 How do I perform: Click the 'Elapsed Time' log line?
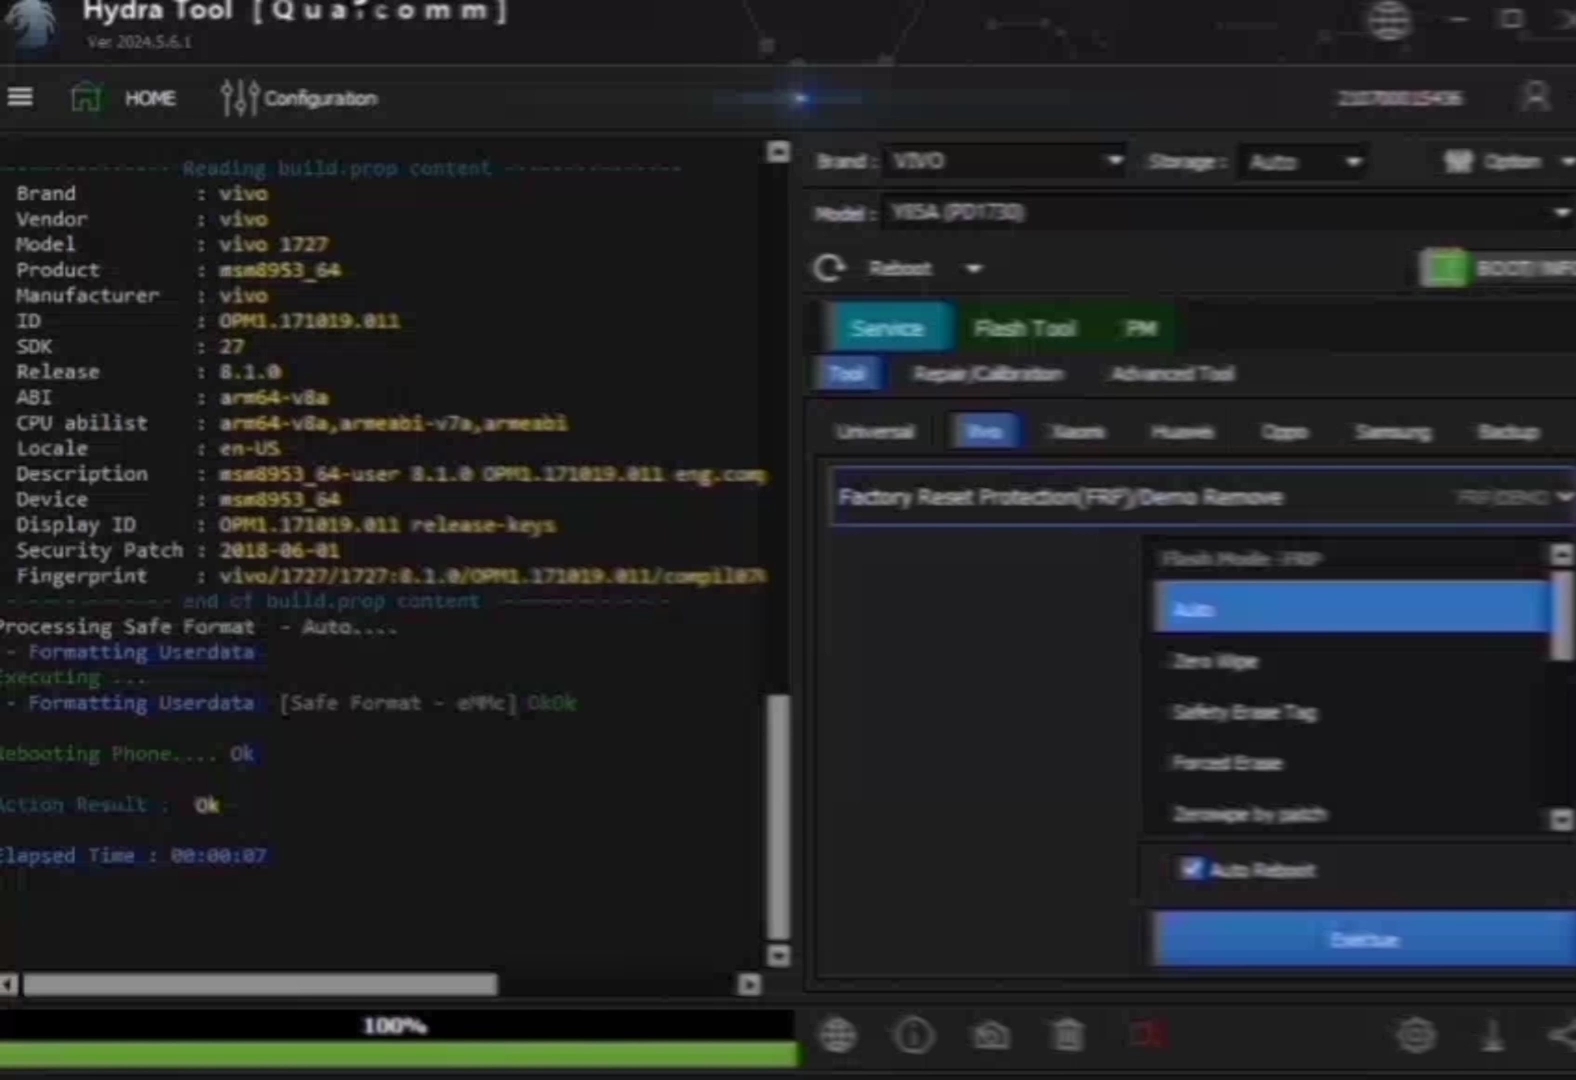coord(133,855)
